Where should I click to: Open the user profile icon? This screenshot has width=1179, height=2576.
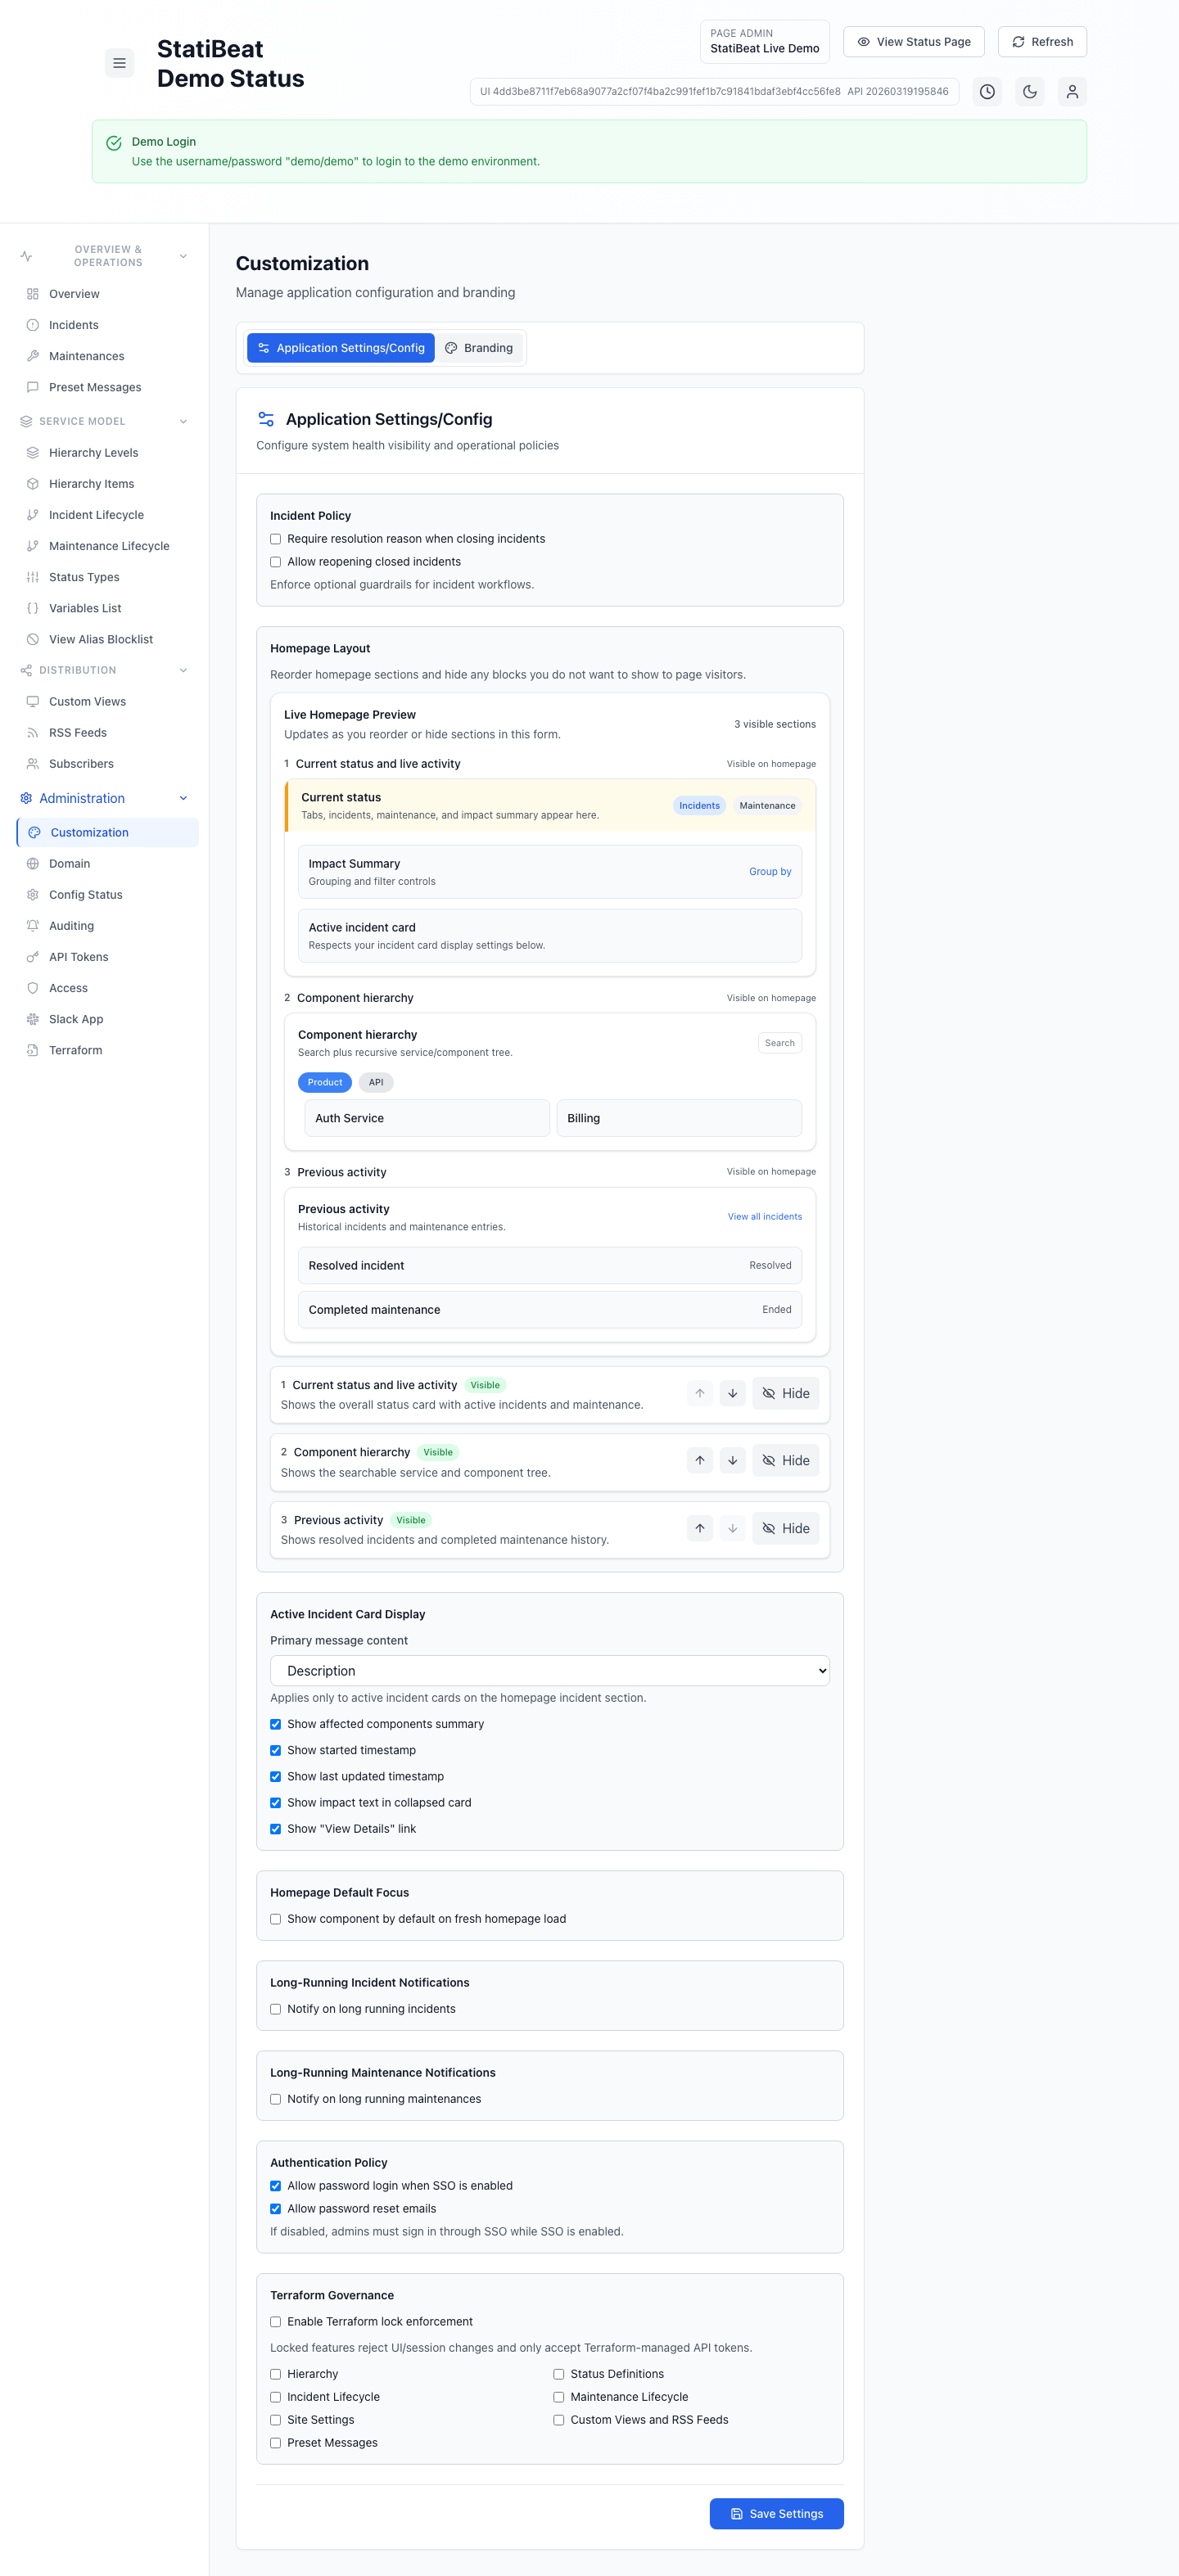[x=1071, y=92]
